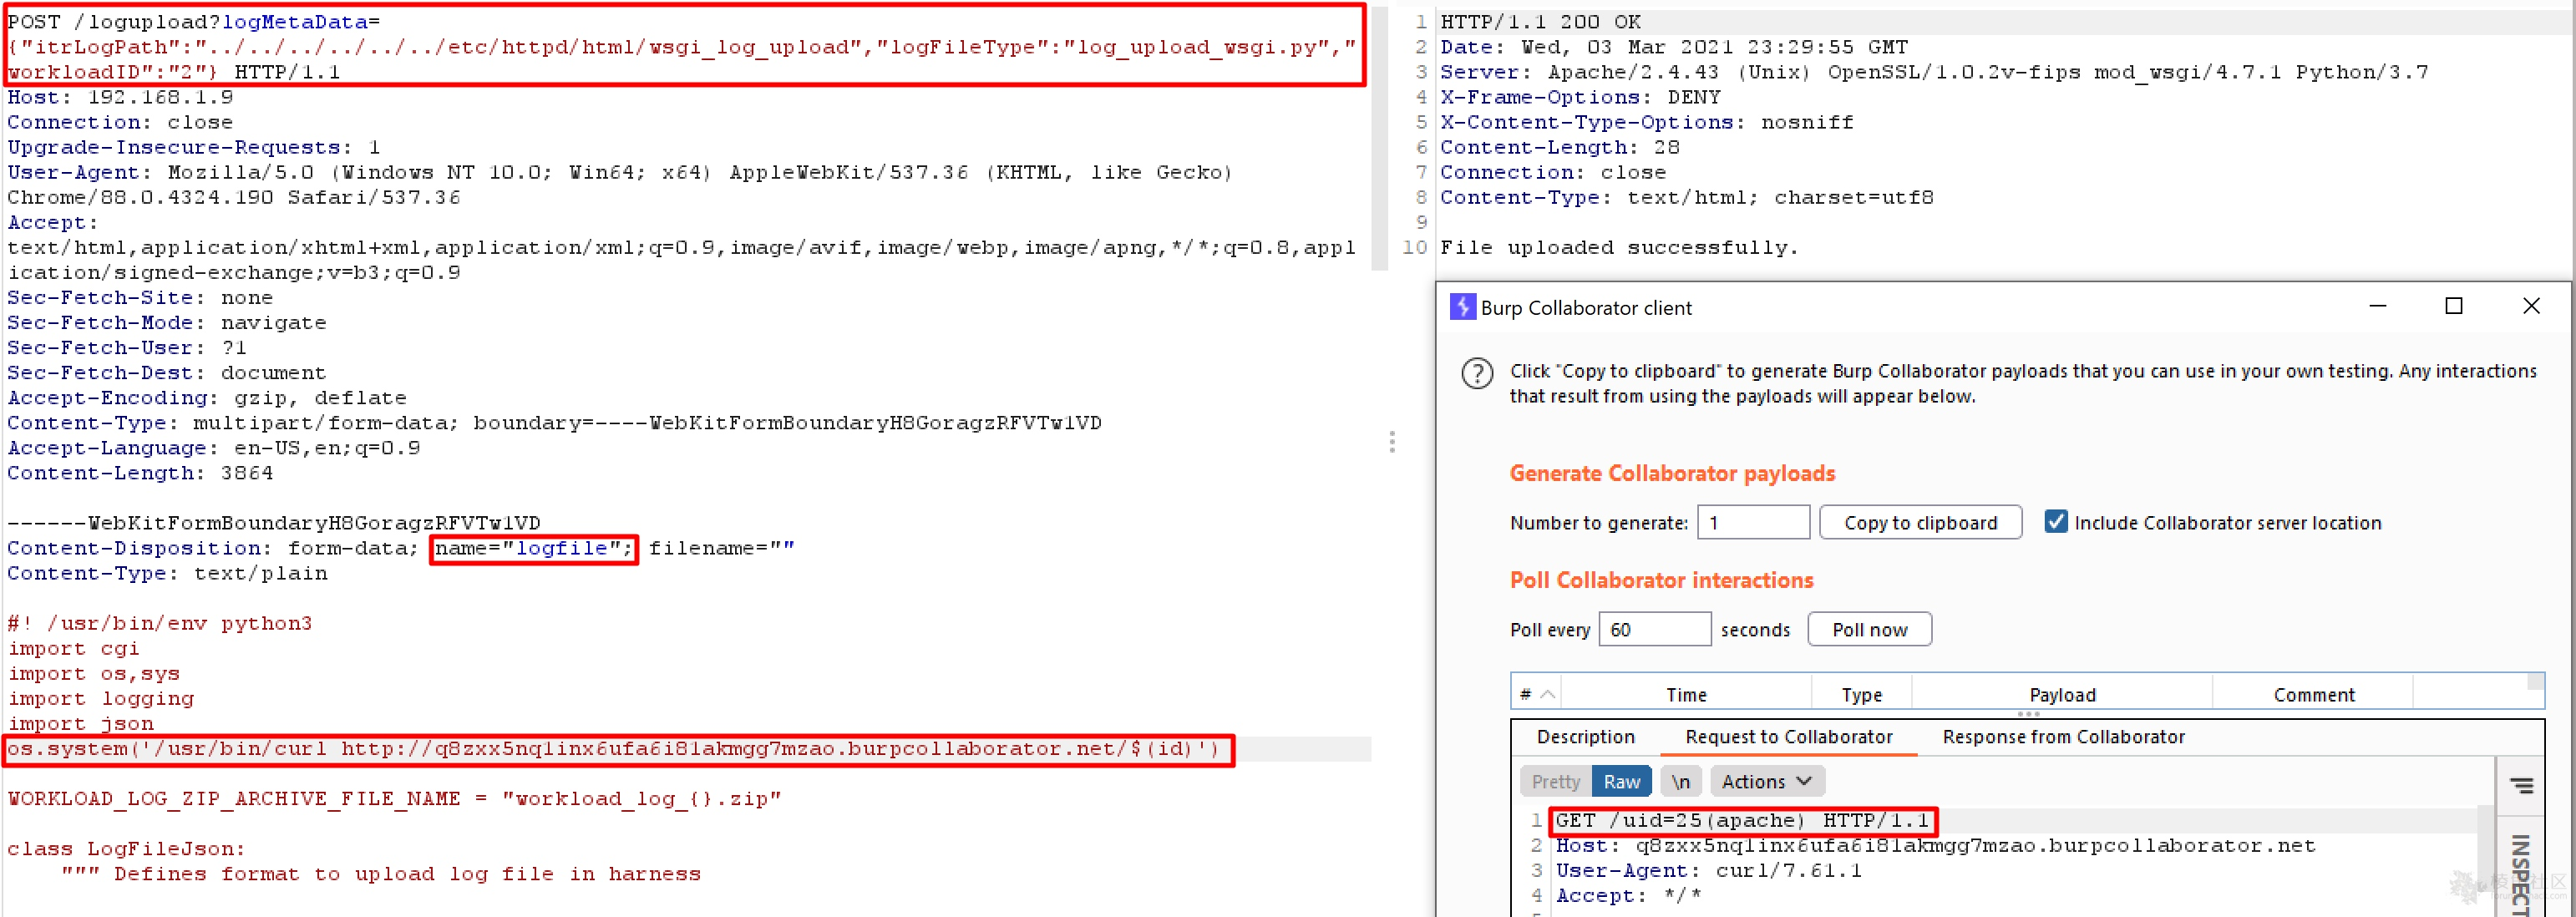This screenshot has width=2576, height=917.
Task: Select Raw view mode
Action: tap(1621, 781)
